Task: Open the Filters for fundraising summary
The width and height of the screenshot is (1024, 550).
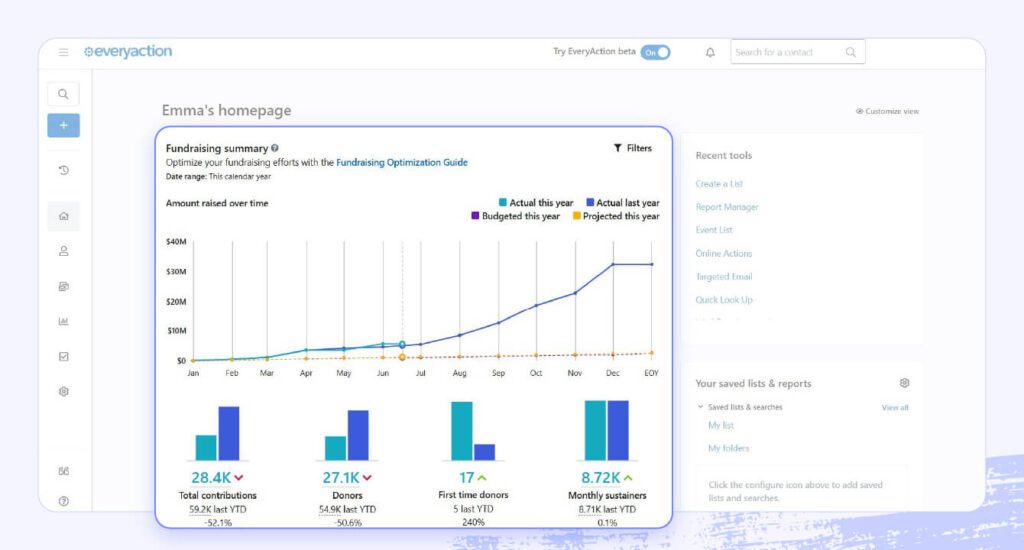Action: point(632,148)
